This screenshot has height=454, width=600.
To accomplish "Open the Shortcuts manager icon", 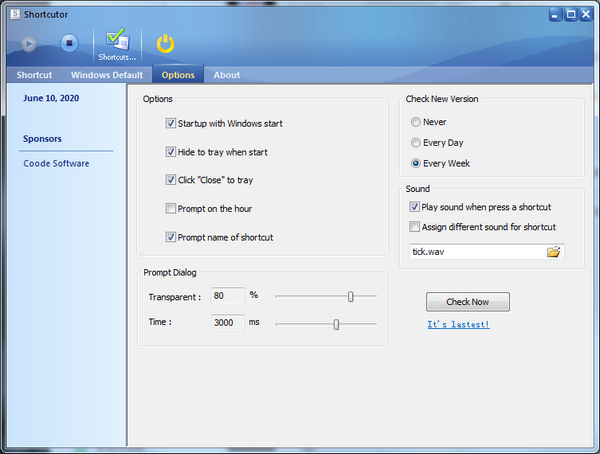I will (117, 42).
